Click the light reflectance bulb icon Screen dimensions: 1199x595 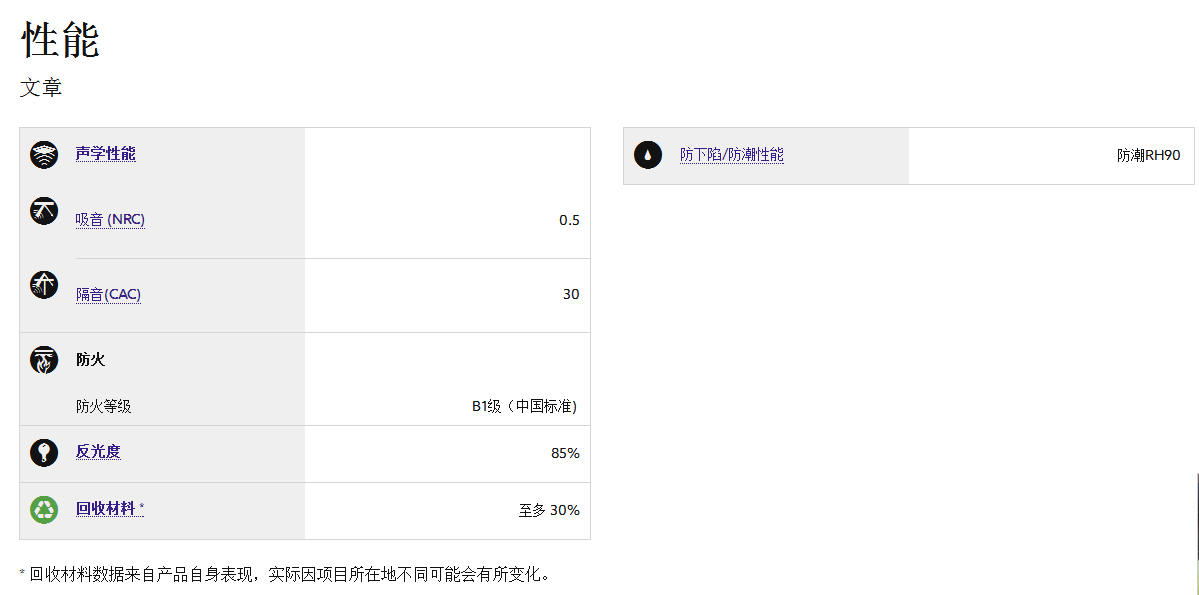pos(44,453)
